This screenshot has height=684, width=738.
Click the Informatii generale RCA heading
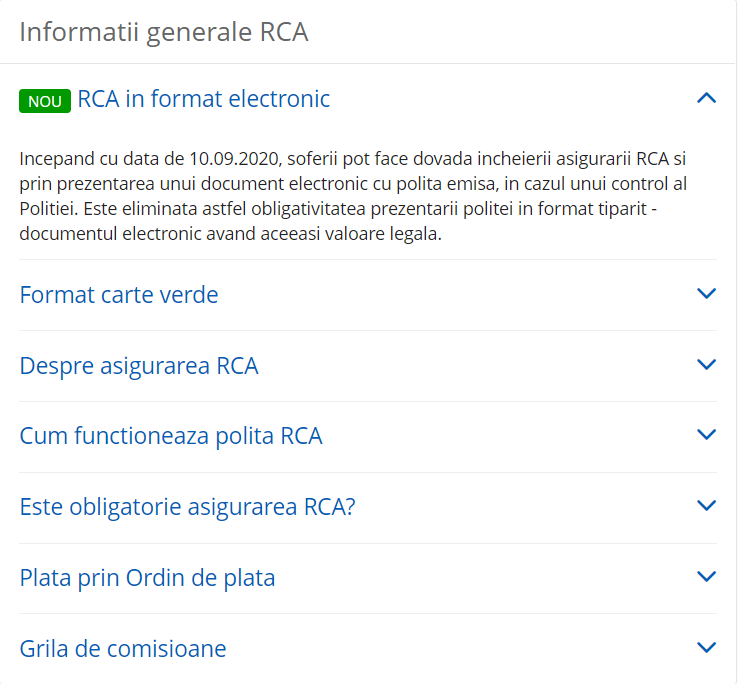coord(164,32)
